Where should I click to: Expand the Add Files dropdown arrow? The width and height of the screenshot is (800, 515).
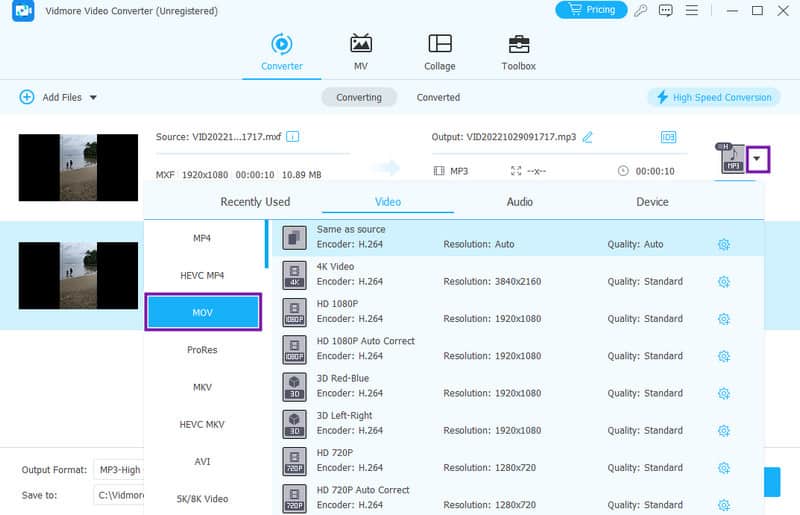tap(93, 98)
